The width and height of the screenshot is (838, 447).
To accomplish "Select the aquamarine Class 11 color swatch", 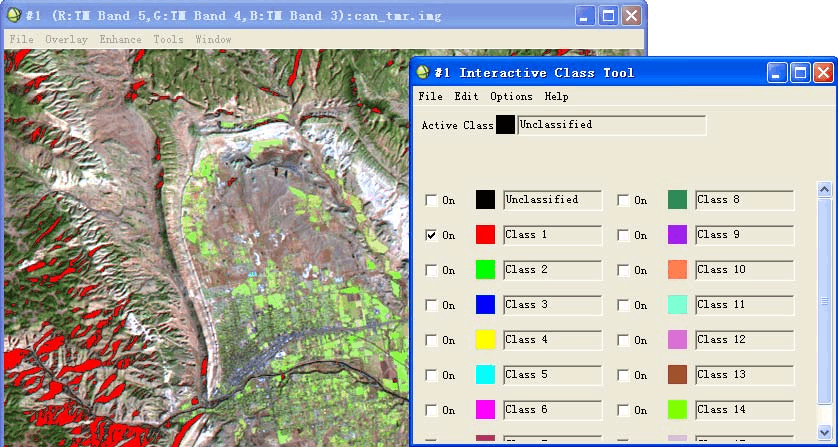I will point(677,305).
